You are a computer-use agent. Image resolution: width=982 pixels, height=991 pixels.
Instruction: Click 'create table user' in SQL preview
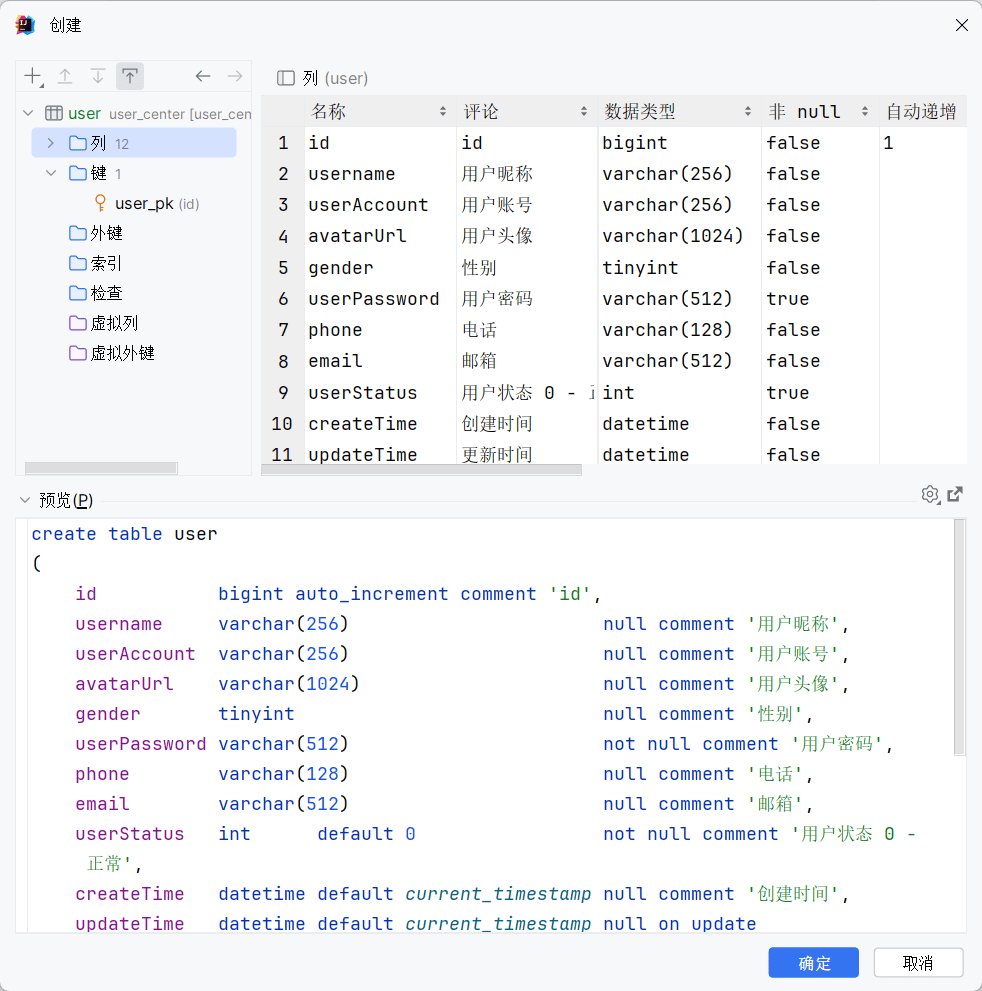(124, 534)
